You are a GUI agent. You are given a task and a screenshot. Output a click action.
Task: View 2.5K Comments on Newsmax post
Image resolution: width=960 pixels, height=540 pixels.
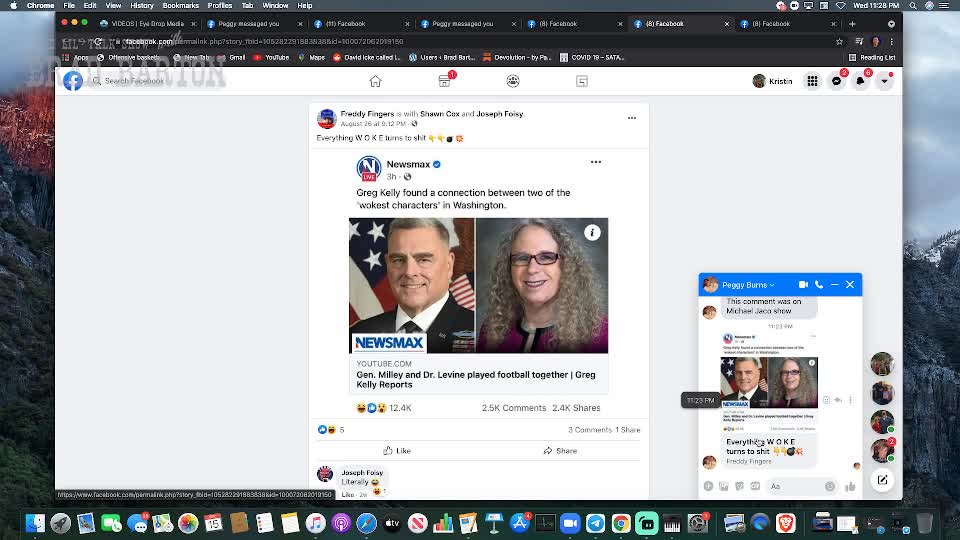pyautogui.click(x=514, y=408)
